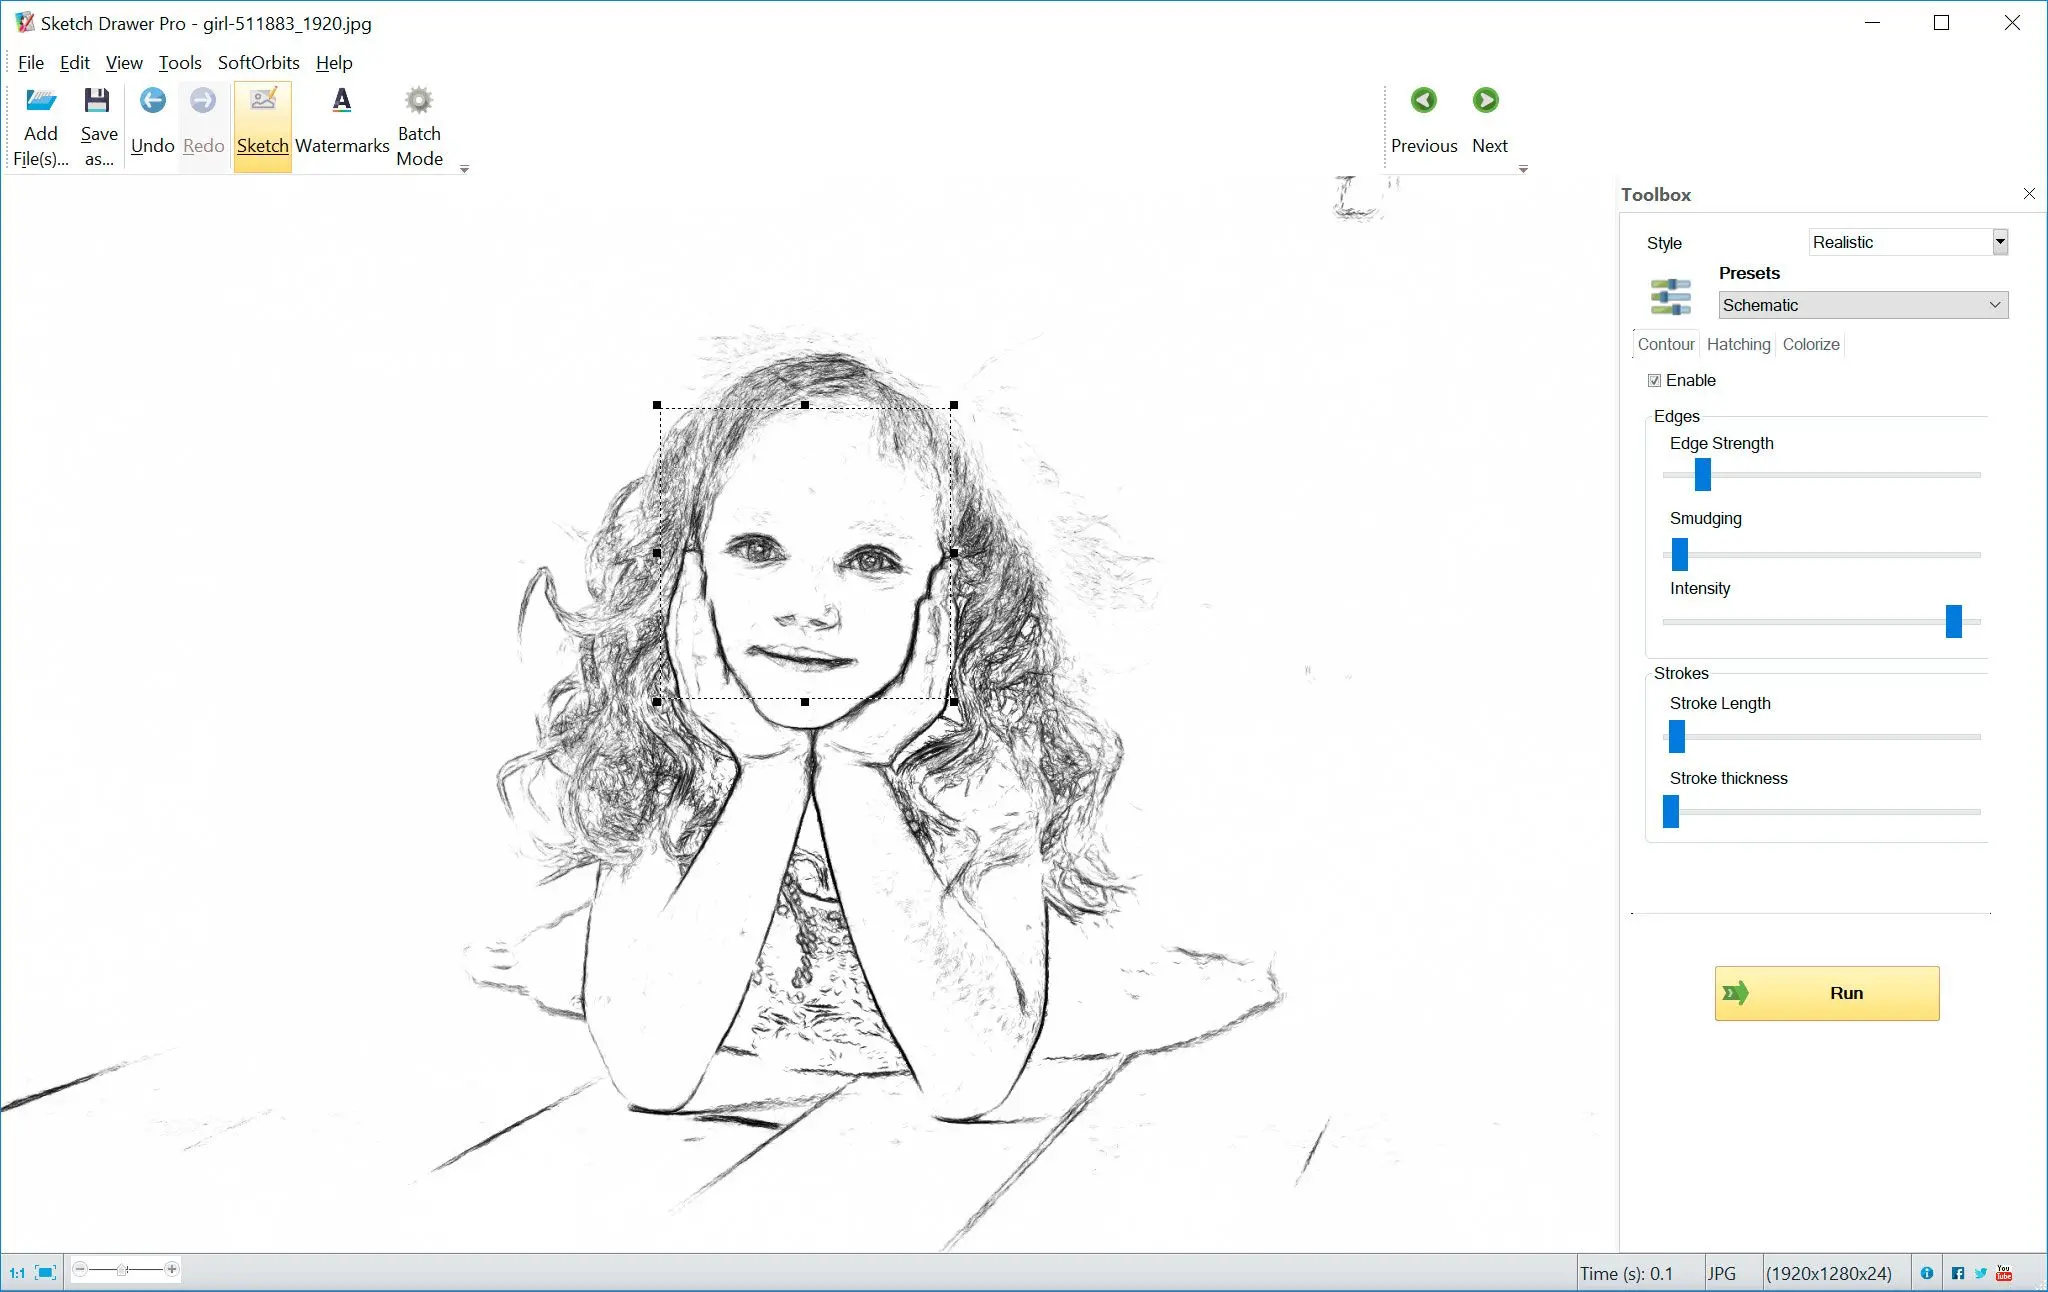Change Schematic preset dropdown
Viewport: 2048px width, 1292px height.
click(1862, 305)
